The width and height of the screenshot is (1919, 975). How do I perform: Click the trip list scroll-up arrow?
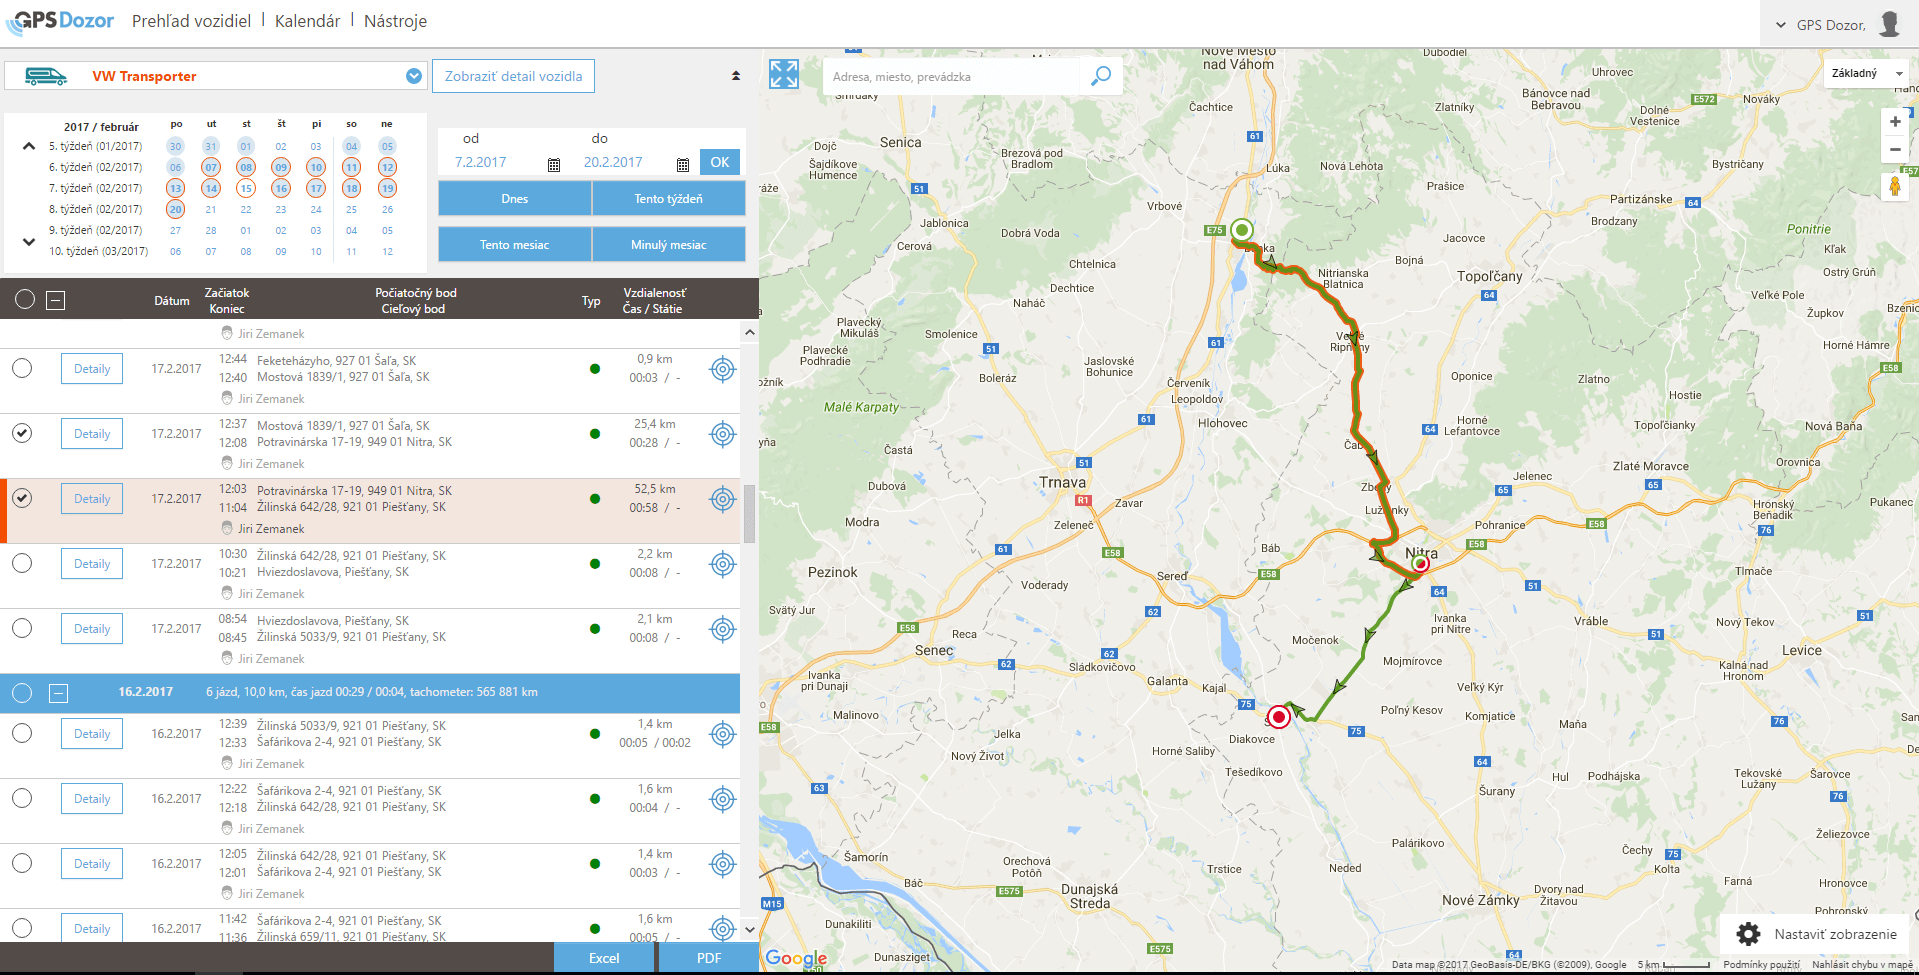(750, 332)
